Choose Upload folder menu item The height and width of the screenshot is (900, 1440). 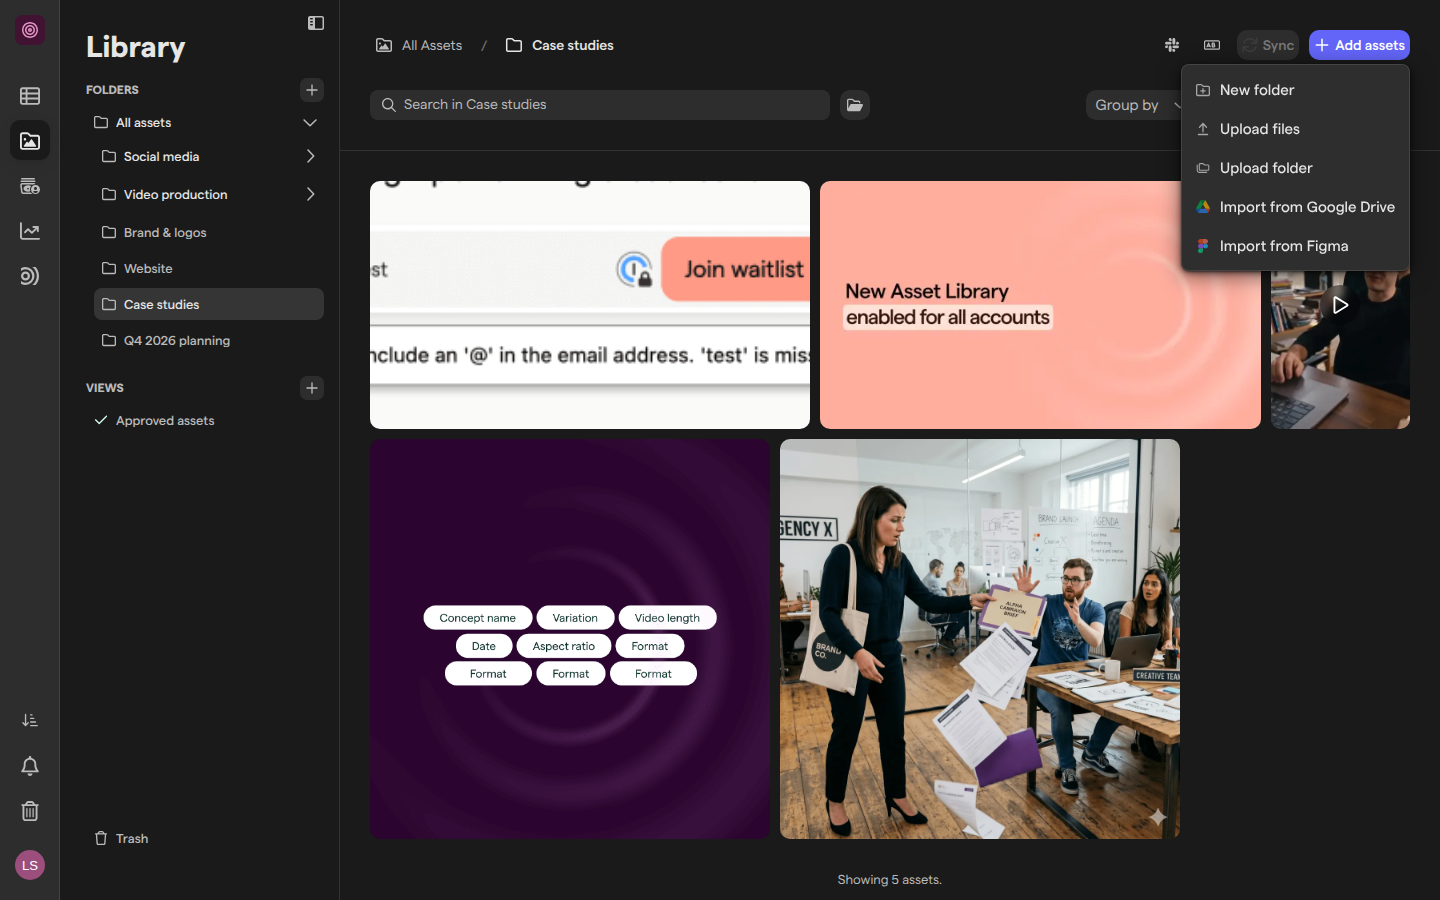pyautogui.click(x=1295, y=168)
